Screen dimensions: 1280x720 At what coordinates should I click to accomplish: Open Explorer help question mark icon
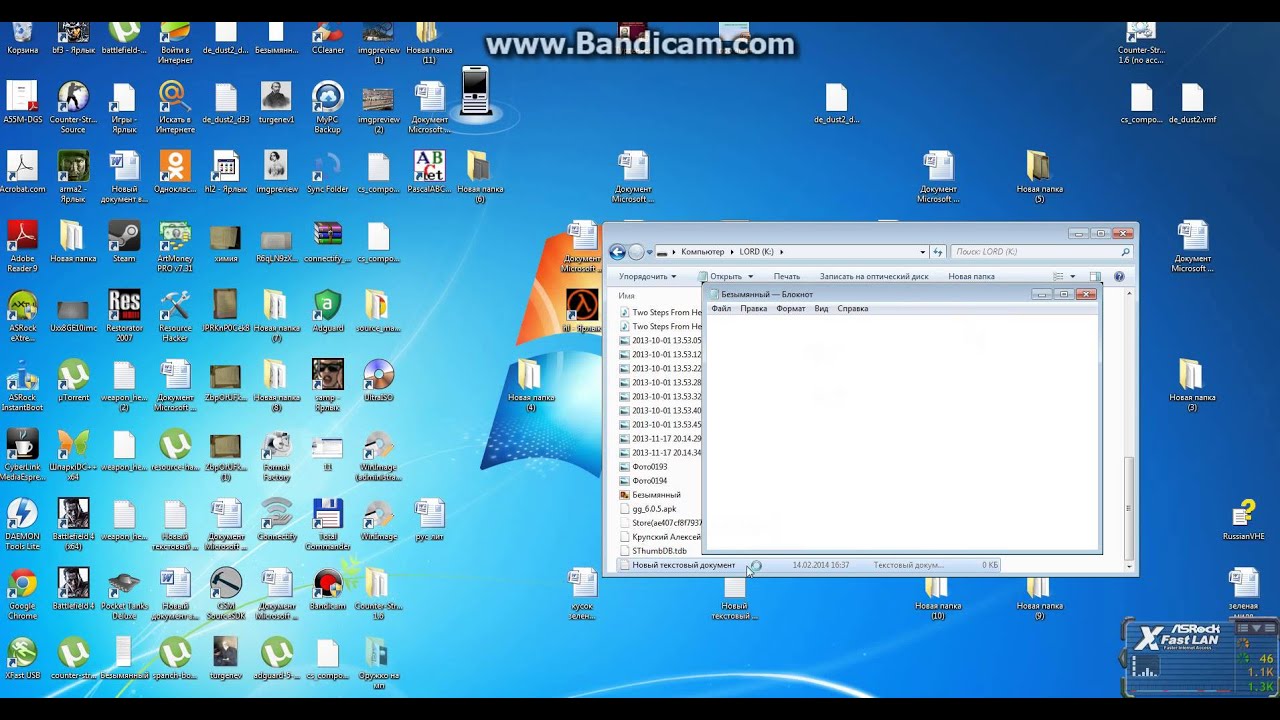(1118, 277)
